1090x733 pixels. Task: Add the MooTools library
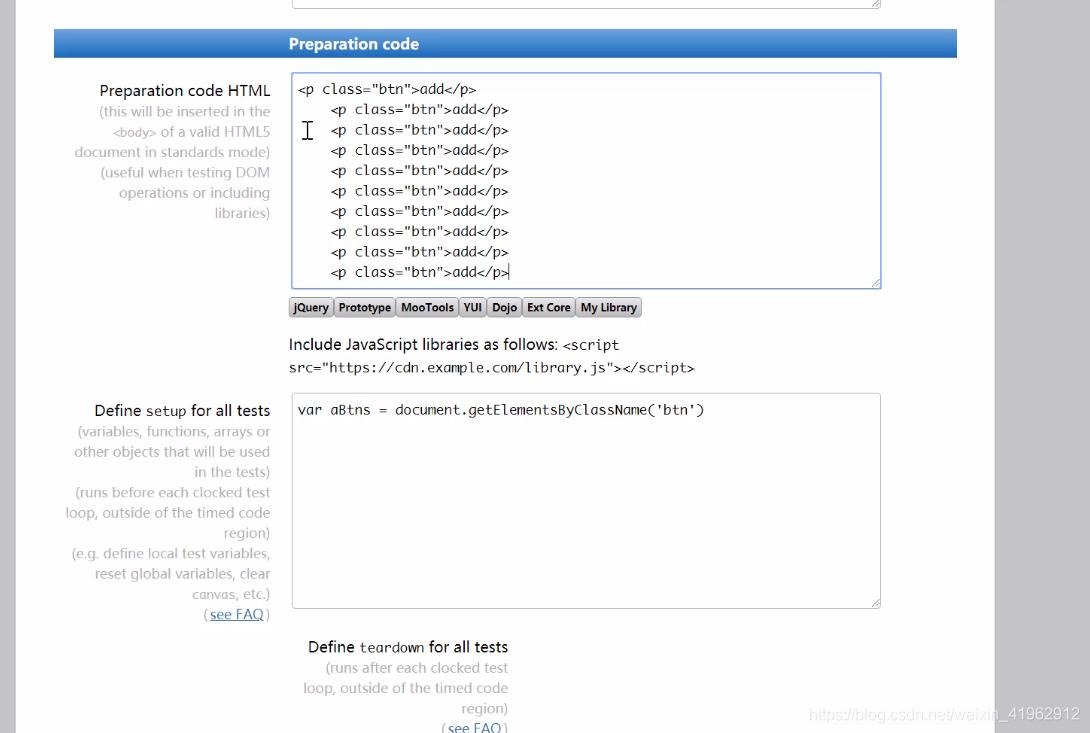coord(427,307)
